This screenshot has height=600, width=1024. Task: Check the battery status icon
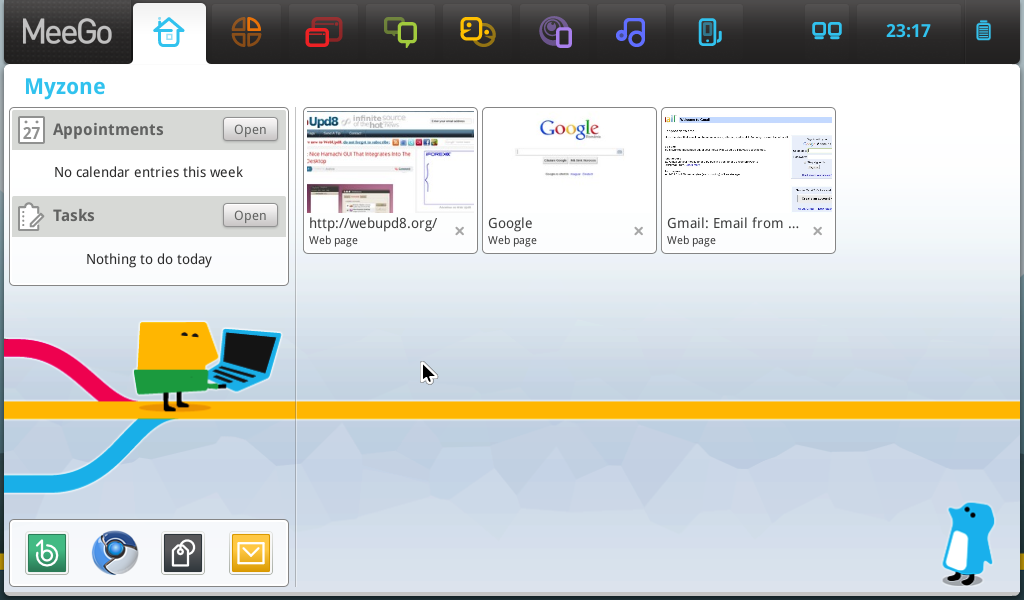pos(984,31)
